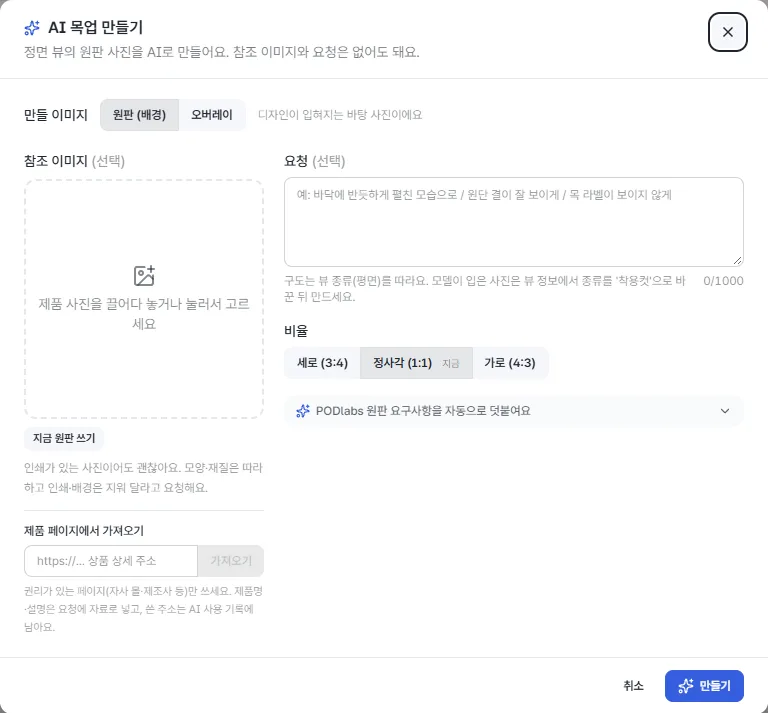Expand PODlabs 원판 요구사항 section
The width and height of the screenshot is (768, 713).
coord(513,411)
